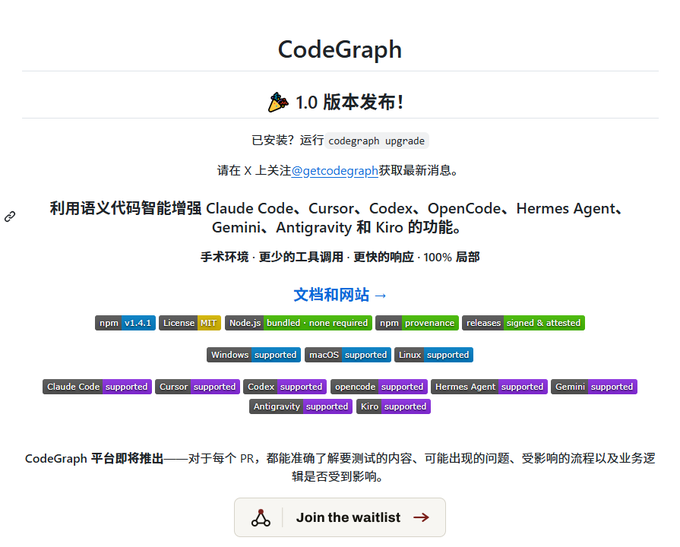Click the macOS supported badge
Screen dimensions: 680x547
pyautogui.click(x=348, y=355)
